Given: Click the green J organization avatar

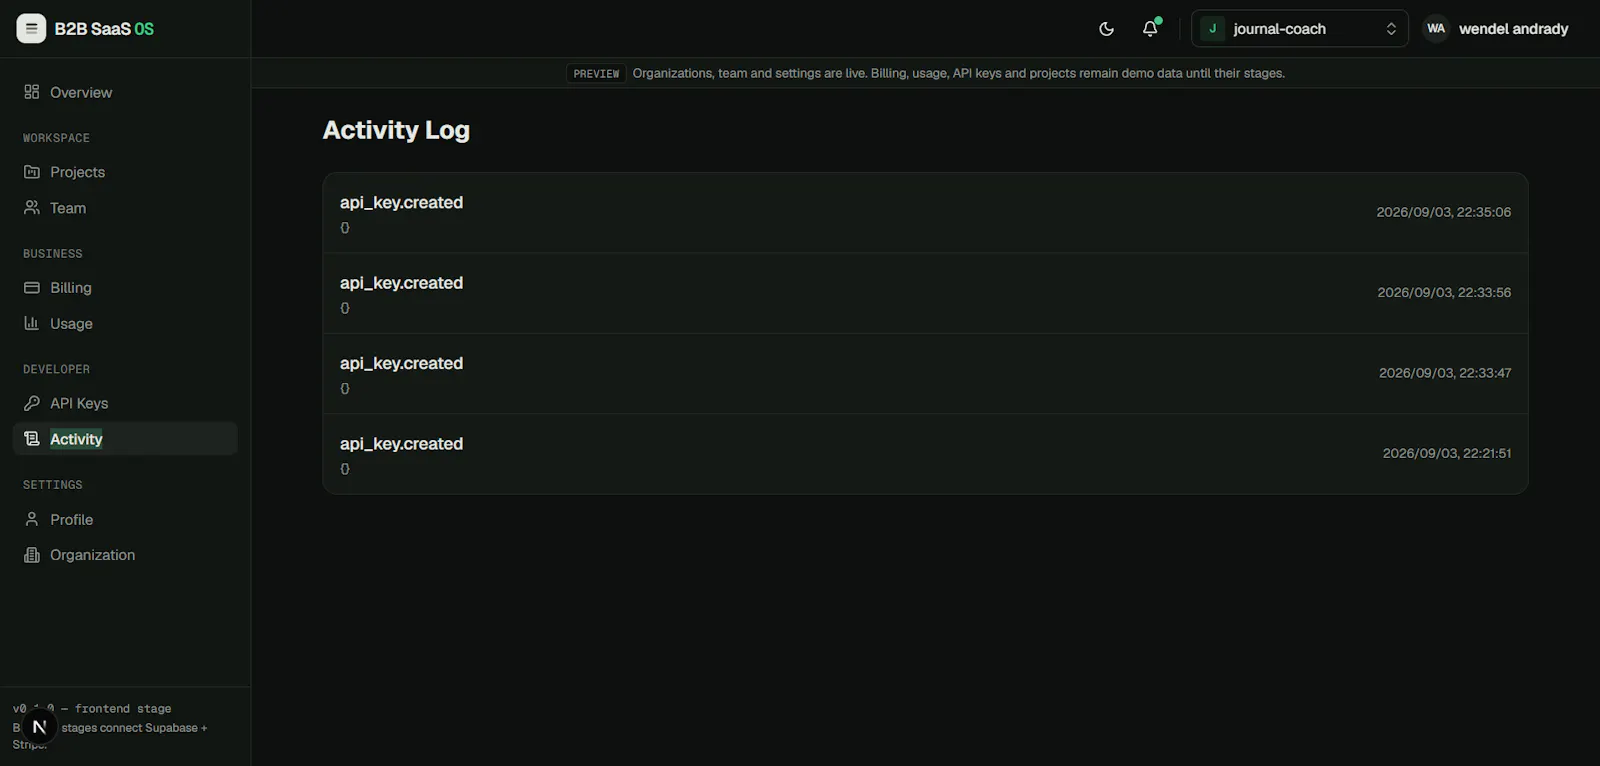Looking at the screenshot, I should click(1212, 29).
